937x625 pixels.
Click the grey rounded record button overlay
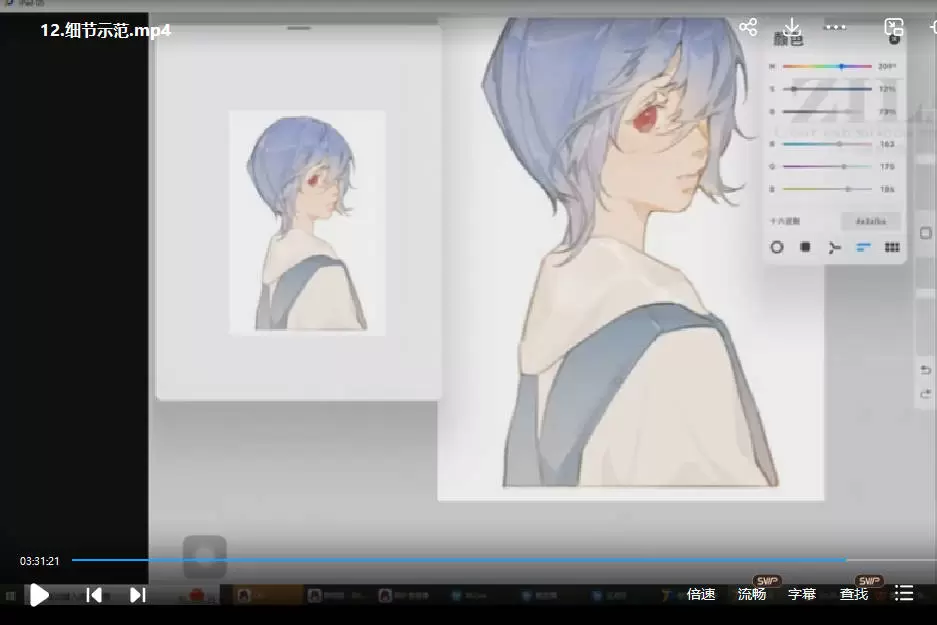[x=204, y=557]
